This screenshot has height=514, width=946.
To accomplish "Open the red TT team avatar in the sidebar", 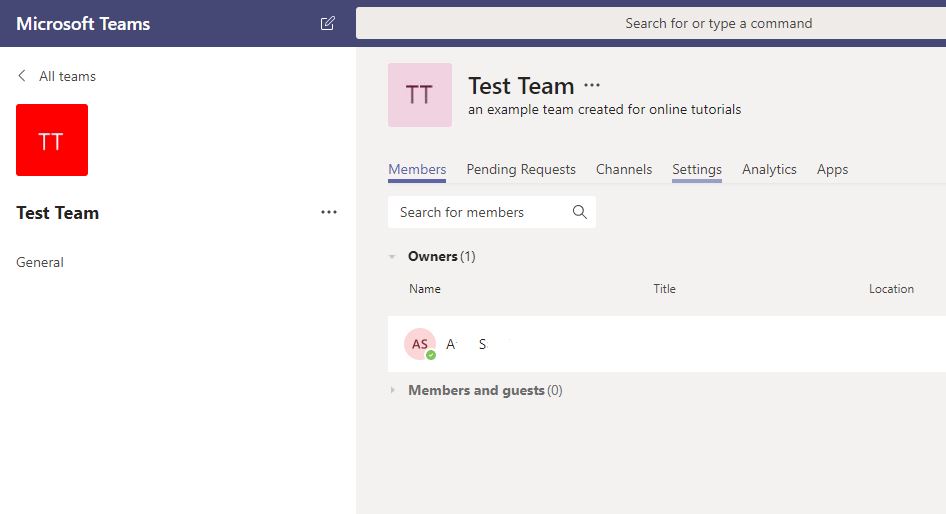I will [x=52, y=140].
